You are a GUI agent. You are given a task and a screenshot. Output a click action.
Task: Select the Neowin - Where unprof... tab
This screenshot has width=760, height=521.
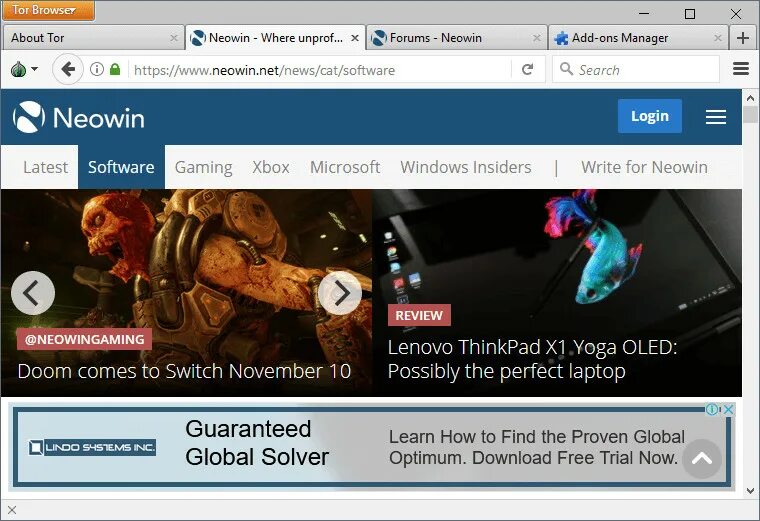(x=275, y=38)
